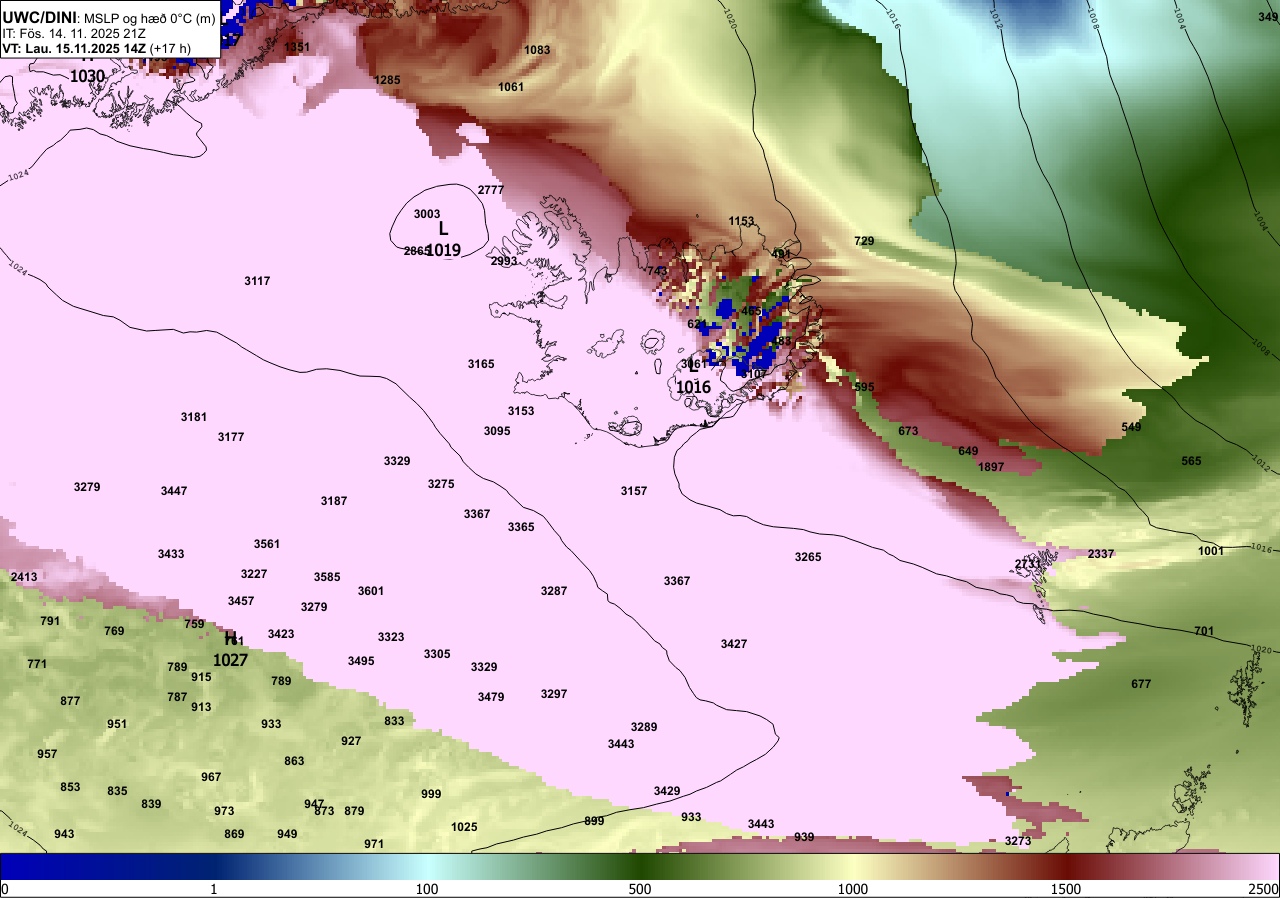Click the 3095 value

coord(497,431)
